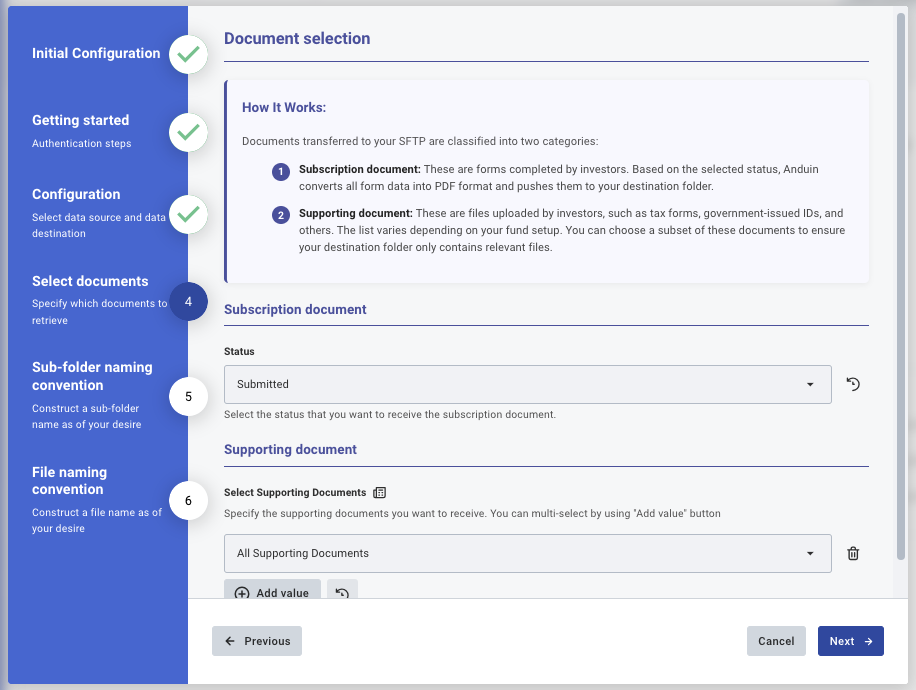Click the Add value button
Image resolution: width=916 pixels, height=690 pixels.
pos(272,590)
